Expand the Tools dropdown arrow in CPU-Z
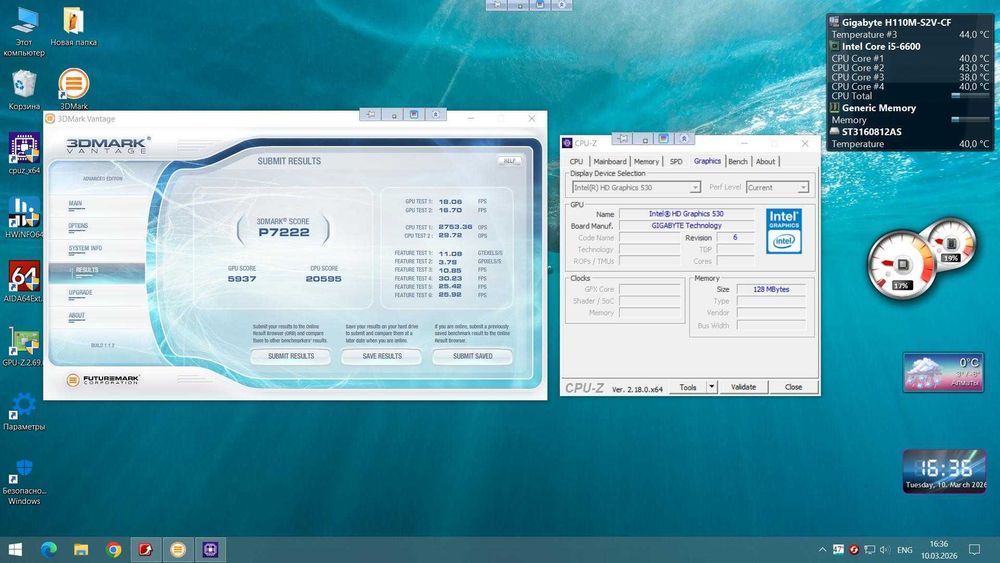The height and width of the screenshot is (563, 1000). pyautogui.click(x=712, y=387)
